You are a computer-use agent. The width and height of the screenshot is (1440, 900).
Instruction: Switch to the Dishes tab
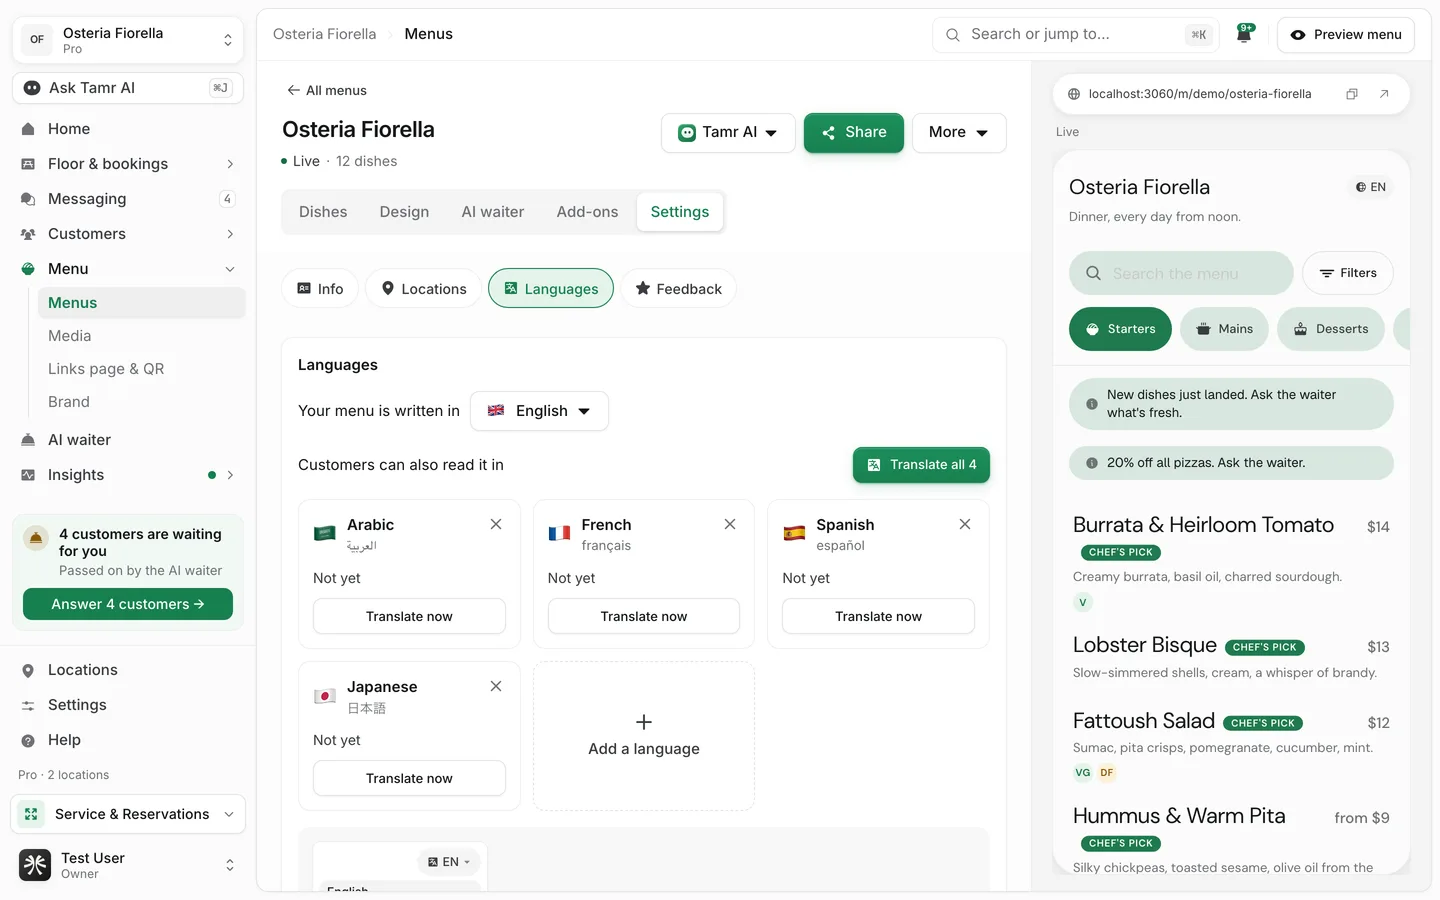(x=323, y=212)
